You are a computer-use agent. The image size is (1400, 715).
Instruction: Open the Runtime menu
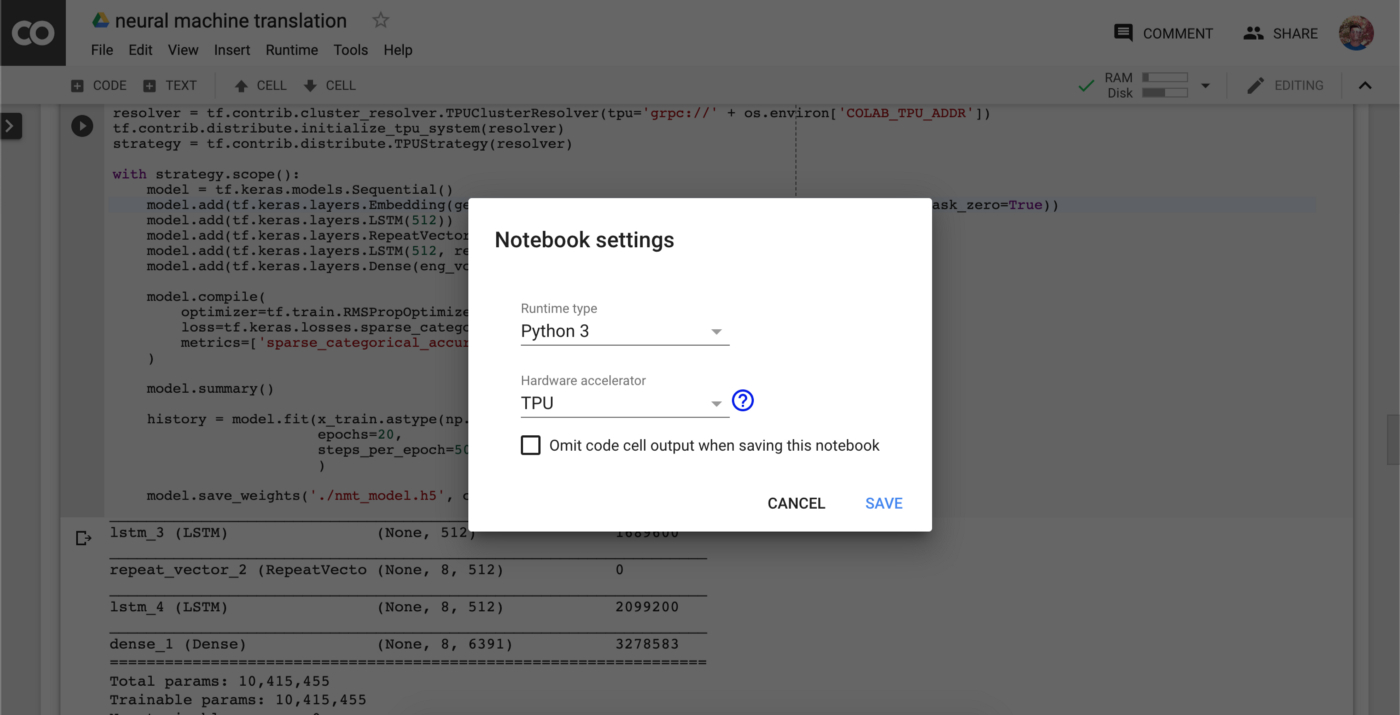tap(292, 50)
